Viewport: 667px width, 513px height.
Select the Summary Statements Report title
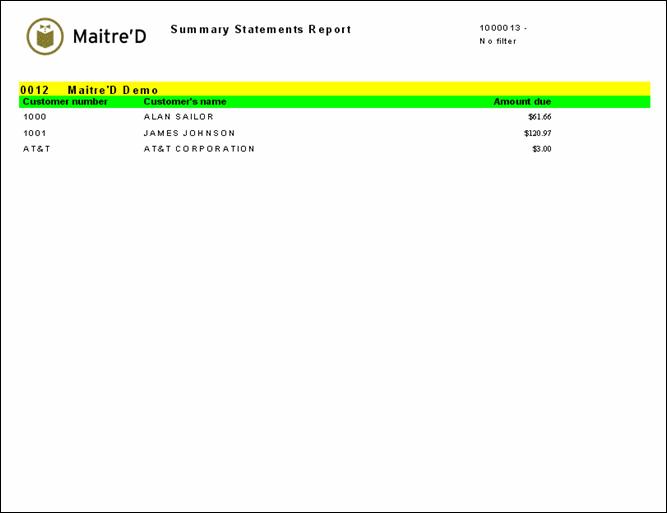click(x=260, y=30)
